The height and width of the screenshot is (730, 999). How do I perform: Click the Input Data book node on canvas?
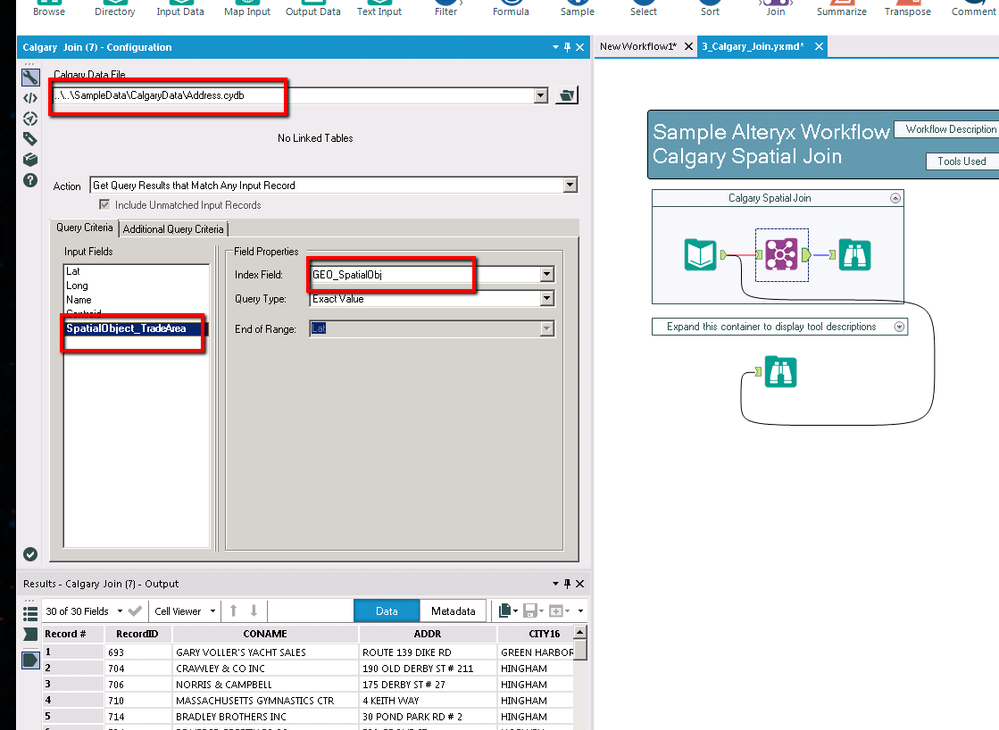coord(700,255)
